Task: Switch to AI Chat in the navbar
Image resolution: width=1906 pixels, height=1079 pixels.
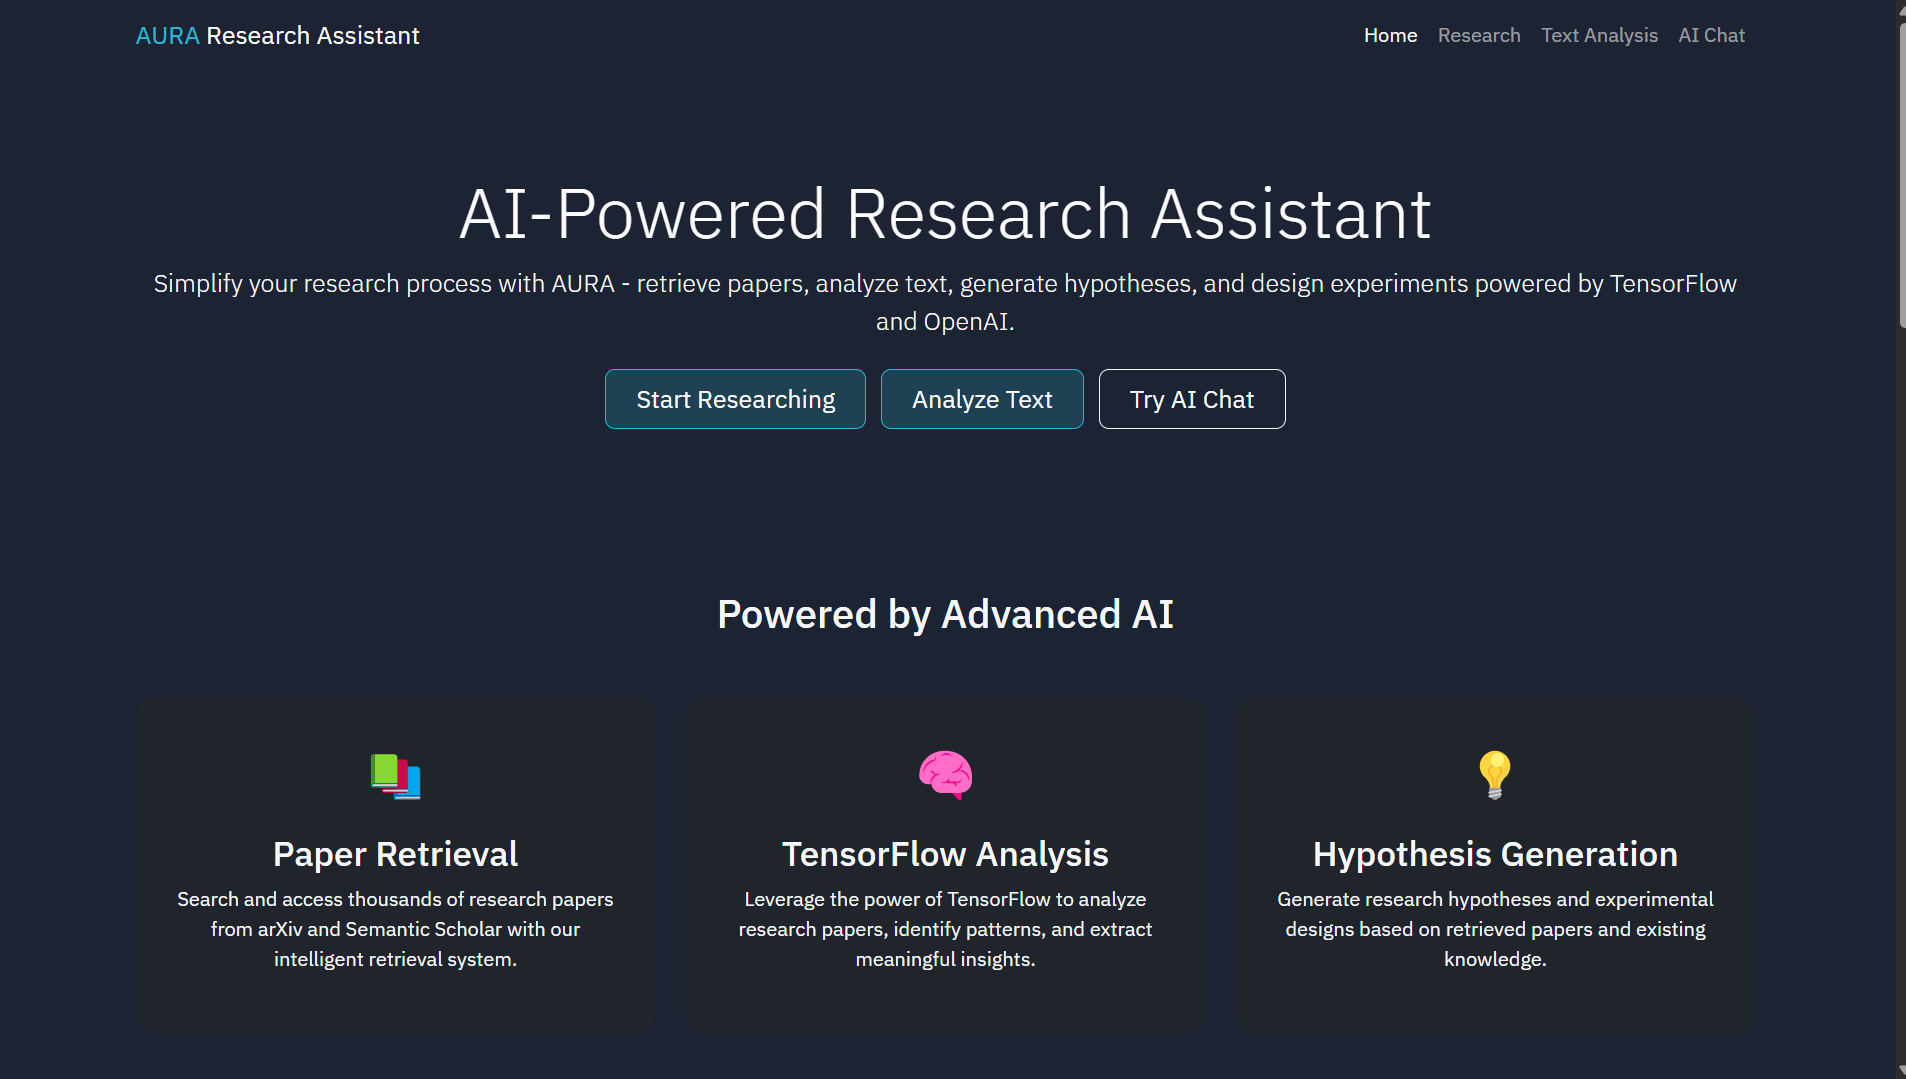Action: coord(1711,36)
